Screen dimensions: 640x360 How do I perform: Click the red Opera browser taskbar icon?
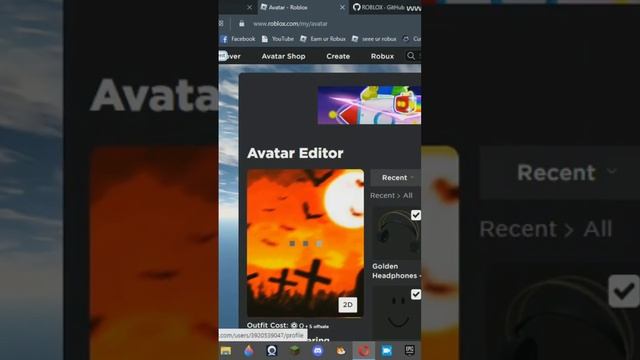click(364, 351)
